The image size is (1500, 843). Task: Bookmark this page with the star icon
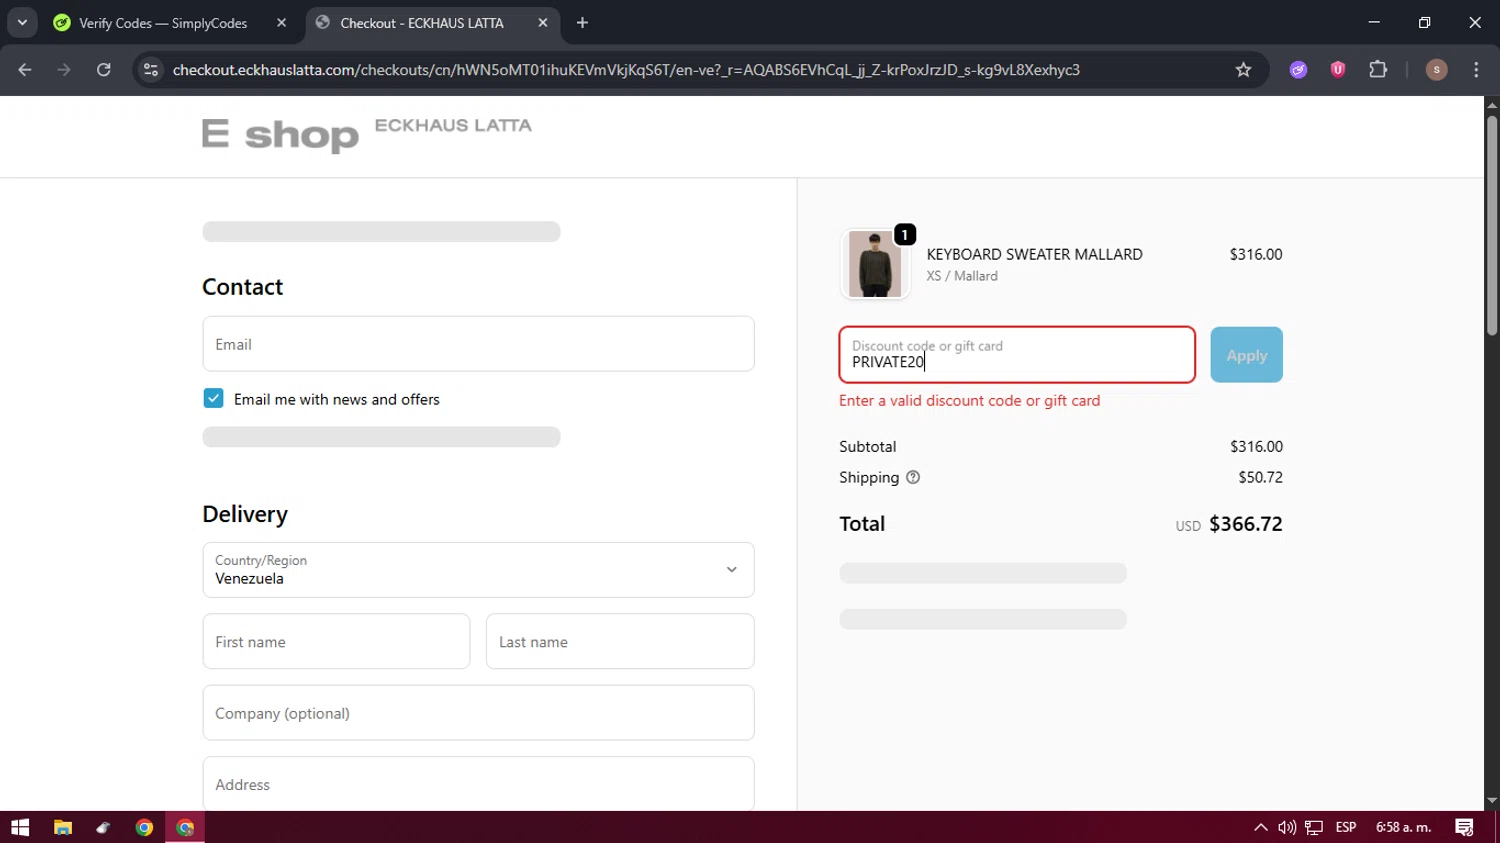pyautogui.click(x=1243, y=70)
